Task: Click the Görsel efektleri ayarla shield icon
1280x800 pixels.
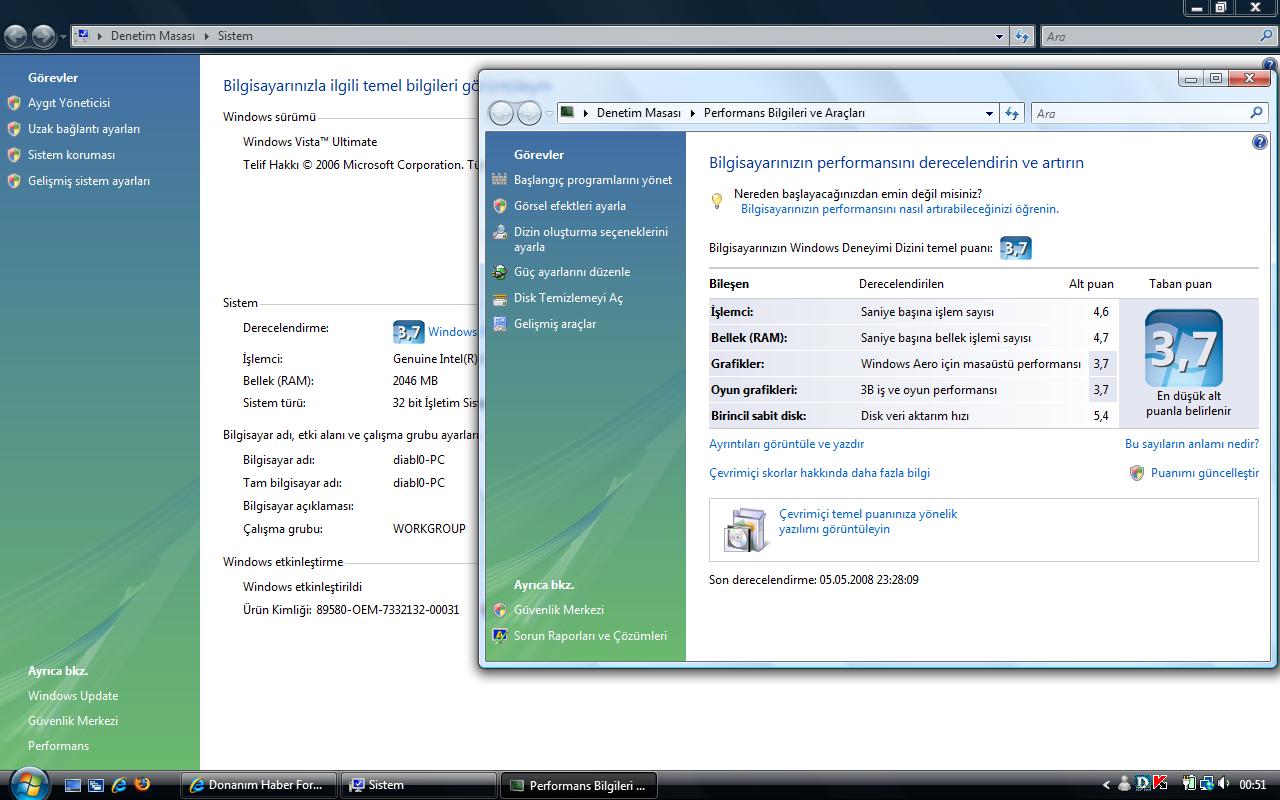Action: pos(500,206)
